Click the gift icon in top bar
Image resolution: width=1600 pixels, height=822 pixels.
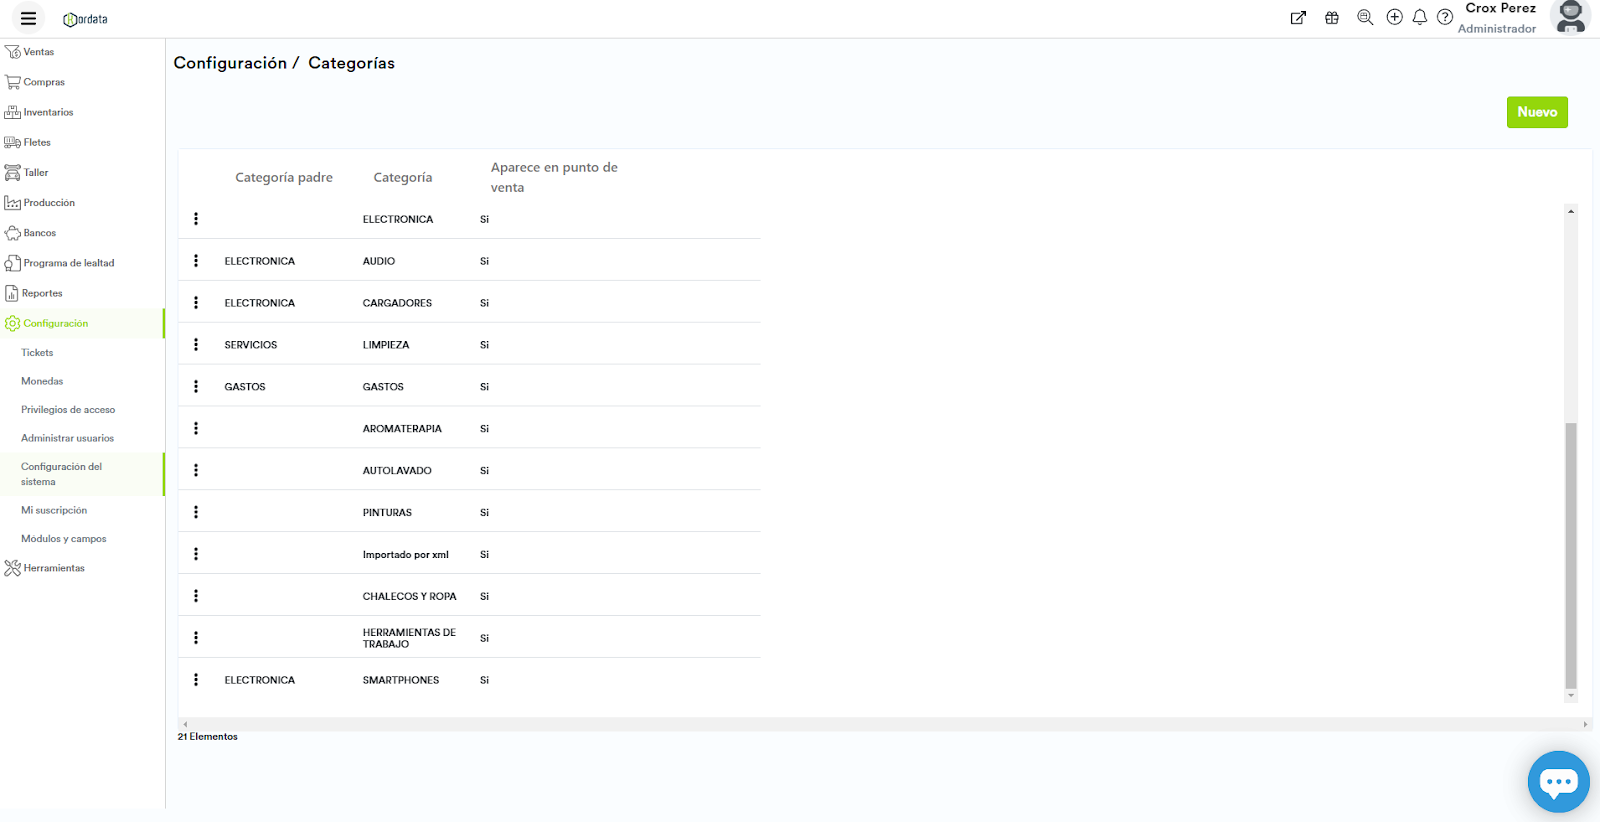point(1332,18)
